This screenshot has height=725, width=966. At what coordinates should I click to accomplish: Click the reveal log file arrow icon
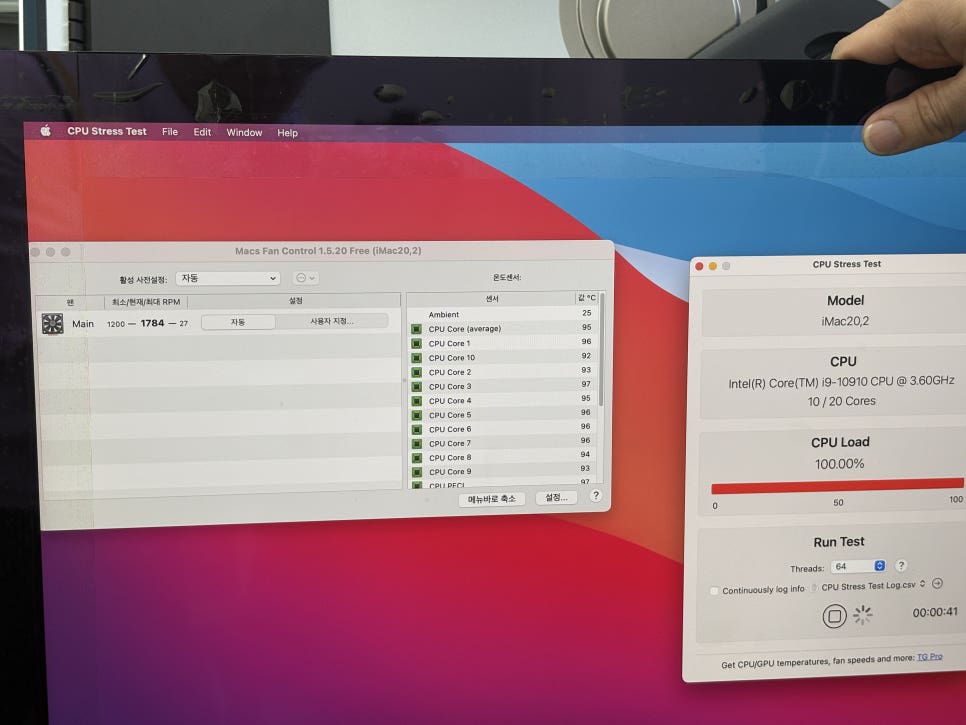938,583
